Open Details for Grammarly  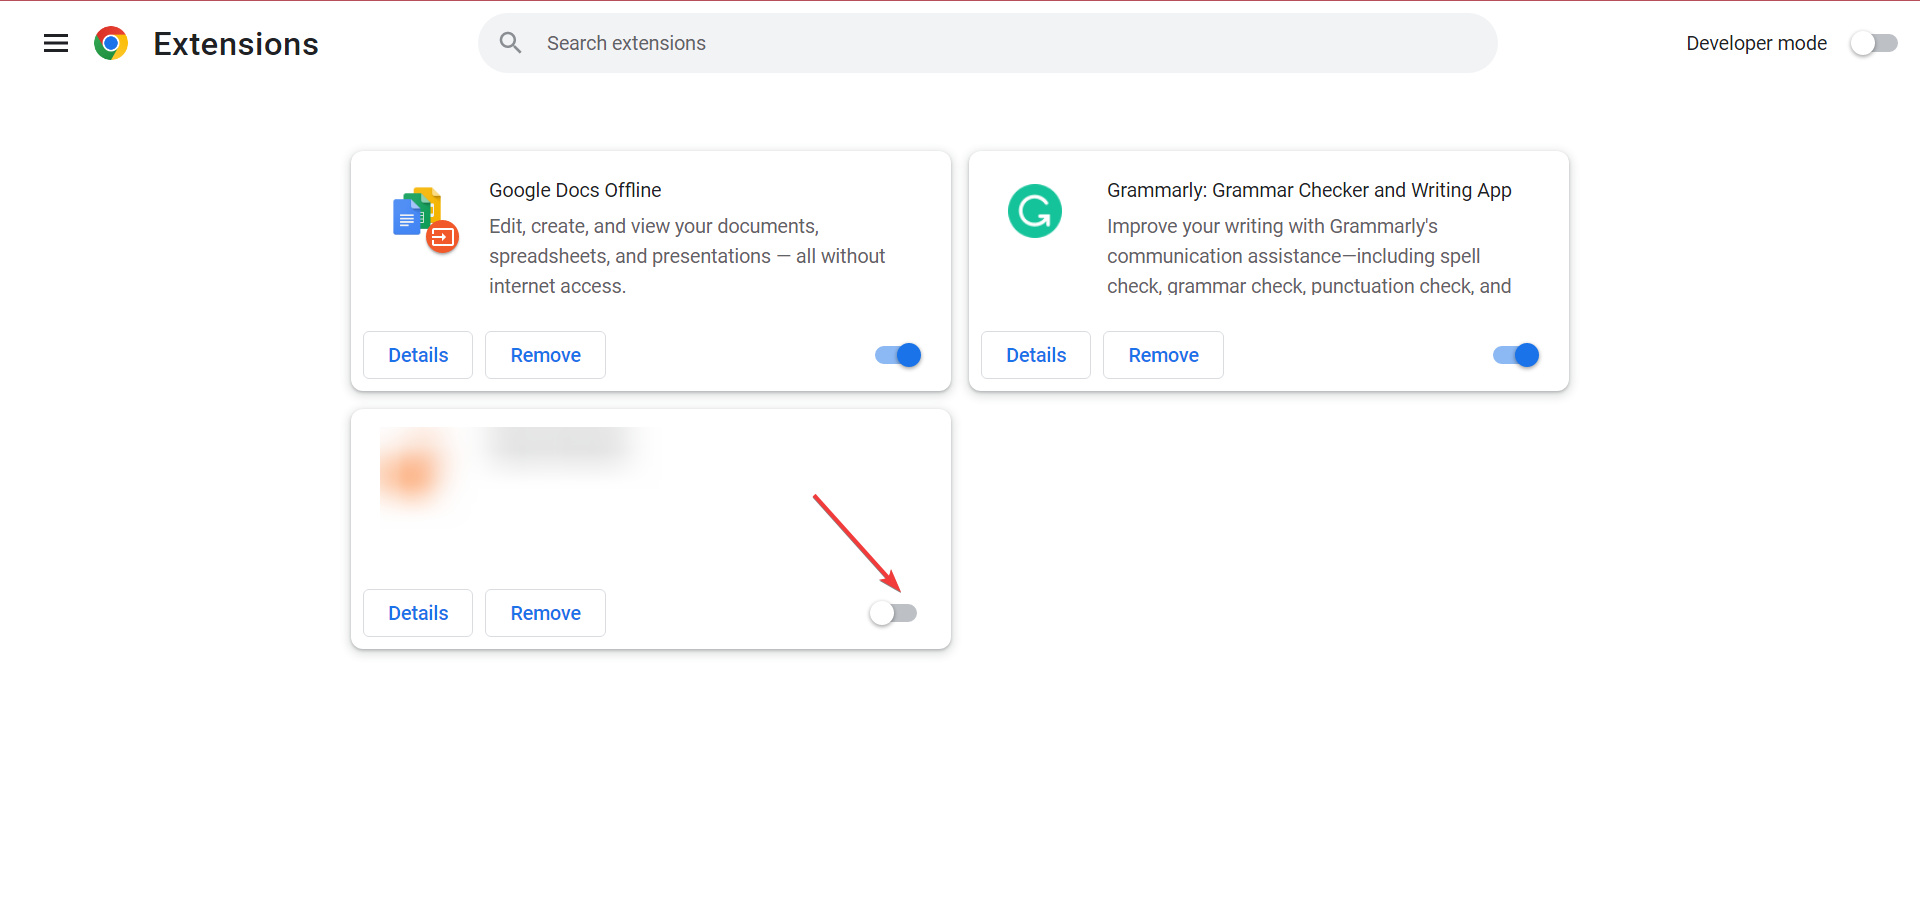click(1035, 355)
